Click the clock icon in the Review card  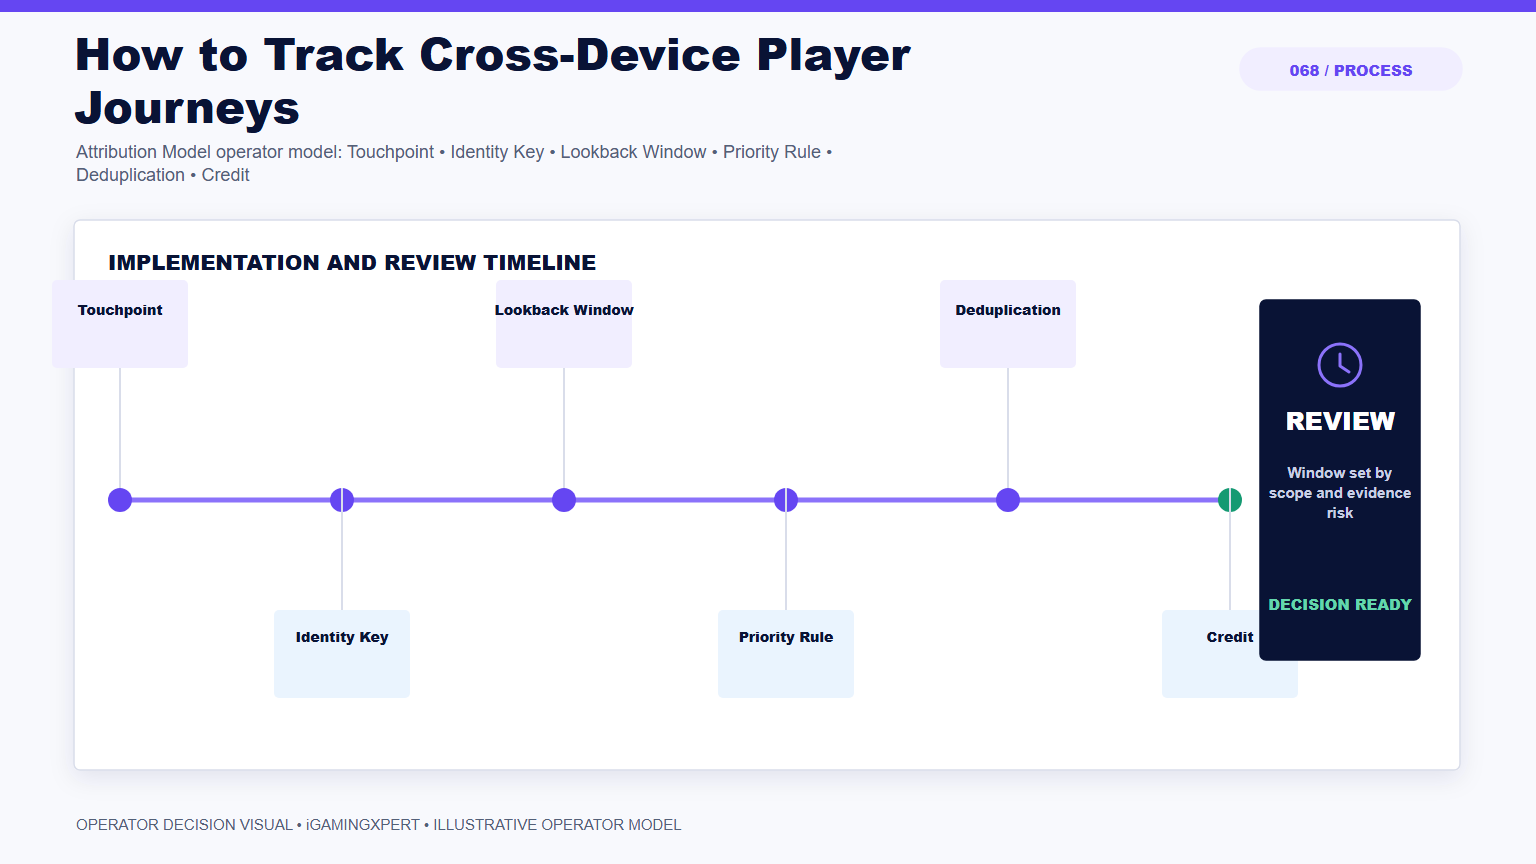tap(1340, 365)
